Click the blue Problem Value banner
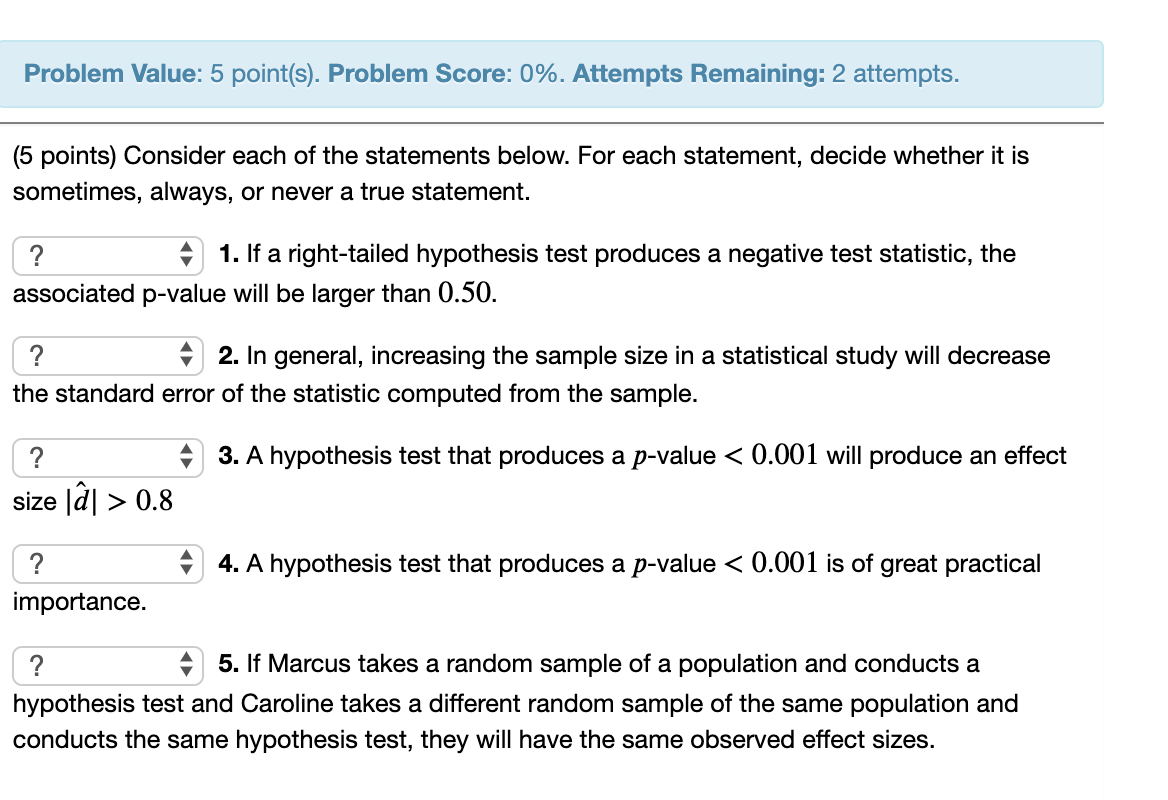The width and height of the screenshot is (1168, 800). pos(552,73)
